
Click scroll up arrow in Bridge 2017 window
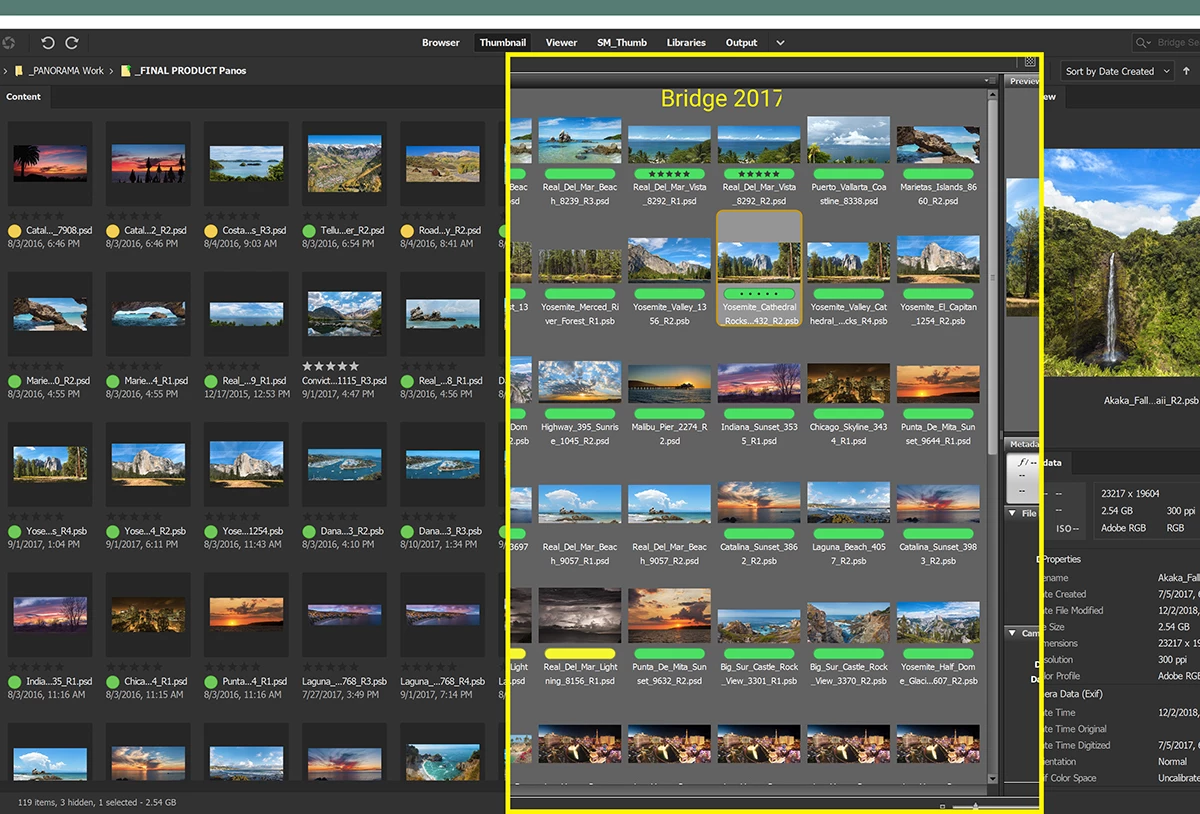[992, 96]
